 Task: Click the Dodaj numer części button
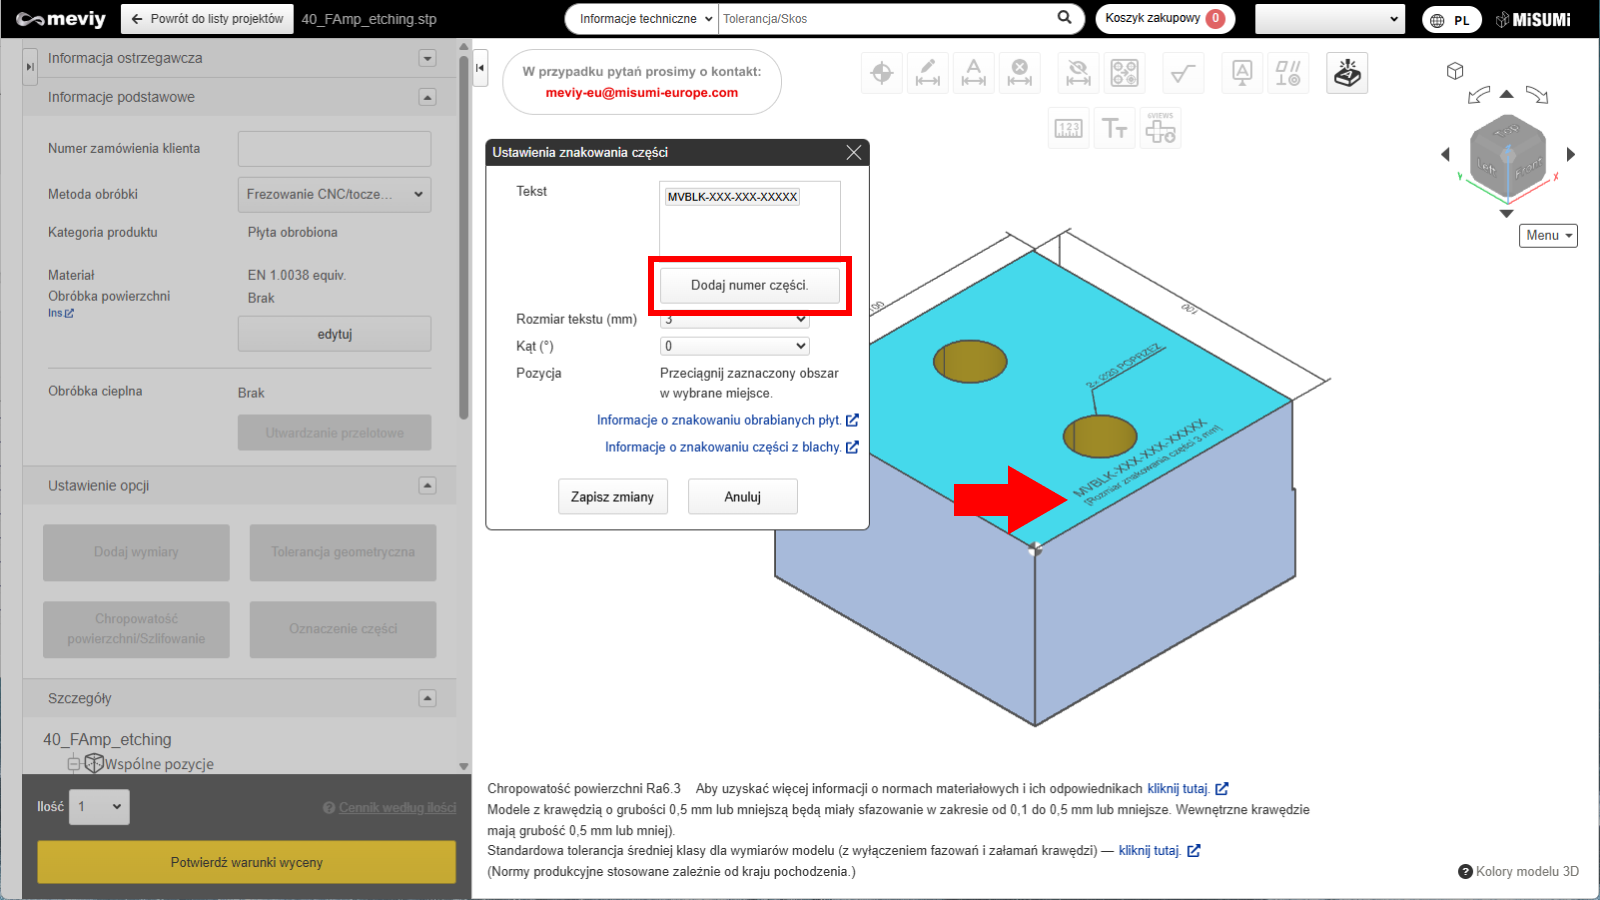(x=749, y=285)
